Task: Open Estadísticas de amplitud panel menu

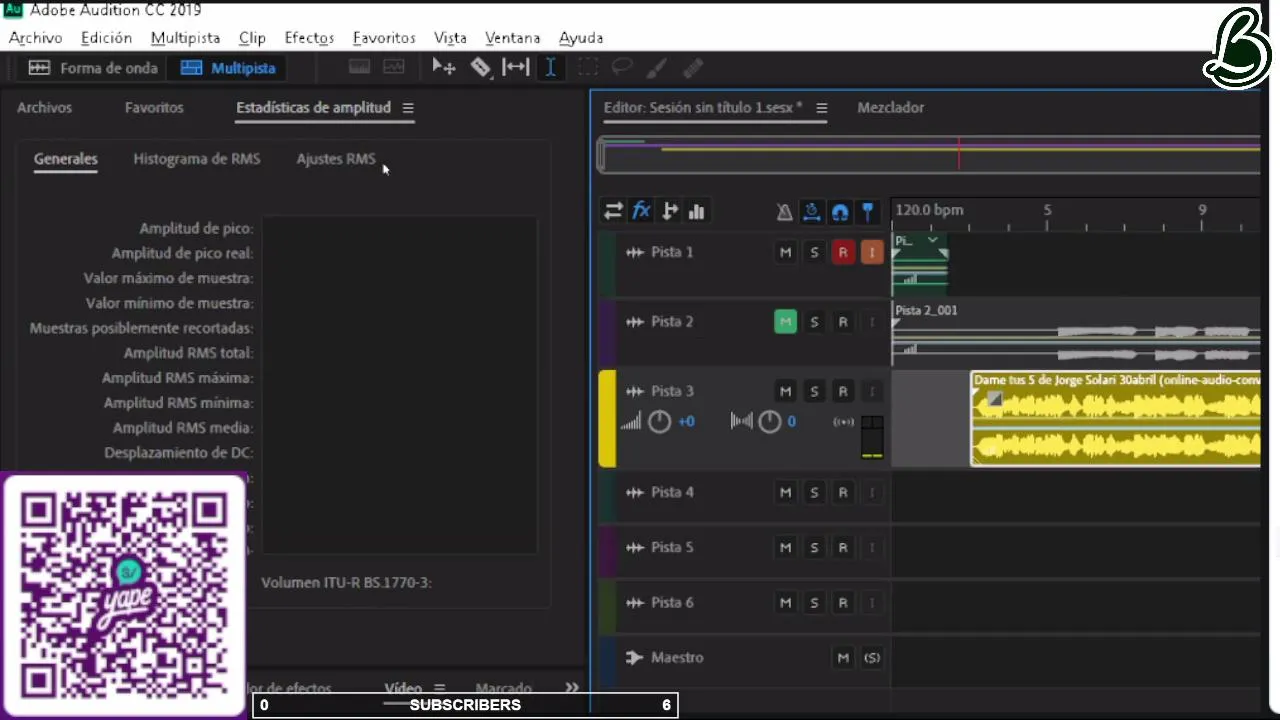Action: (x=408, y=108)
